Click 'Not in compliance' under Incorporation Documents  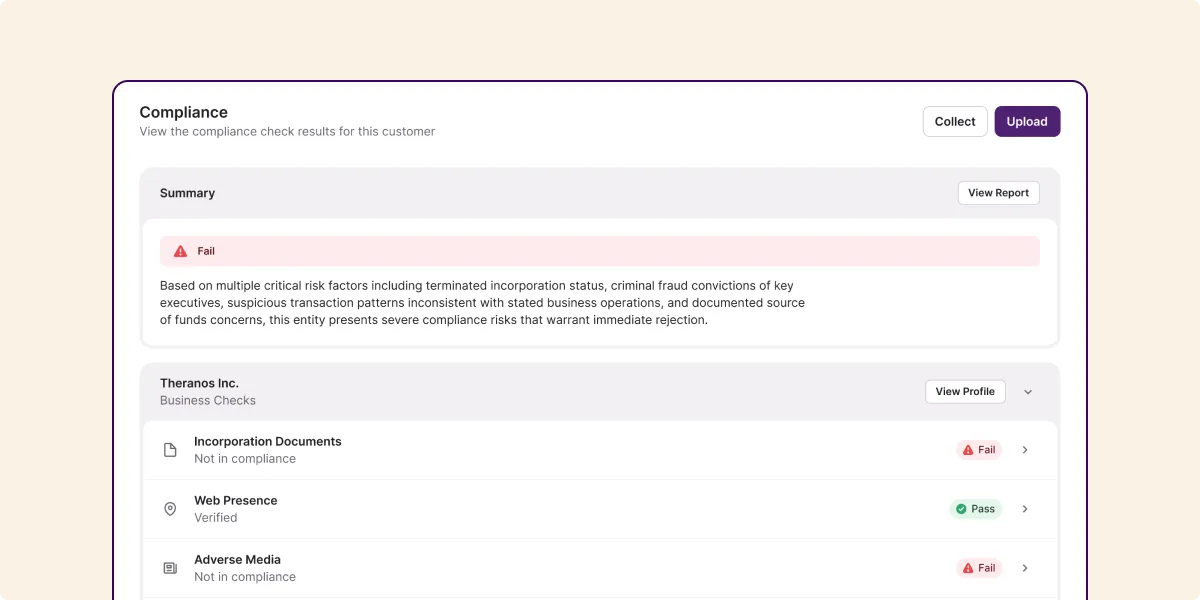click(245, 459)
